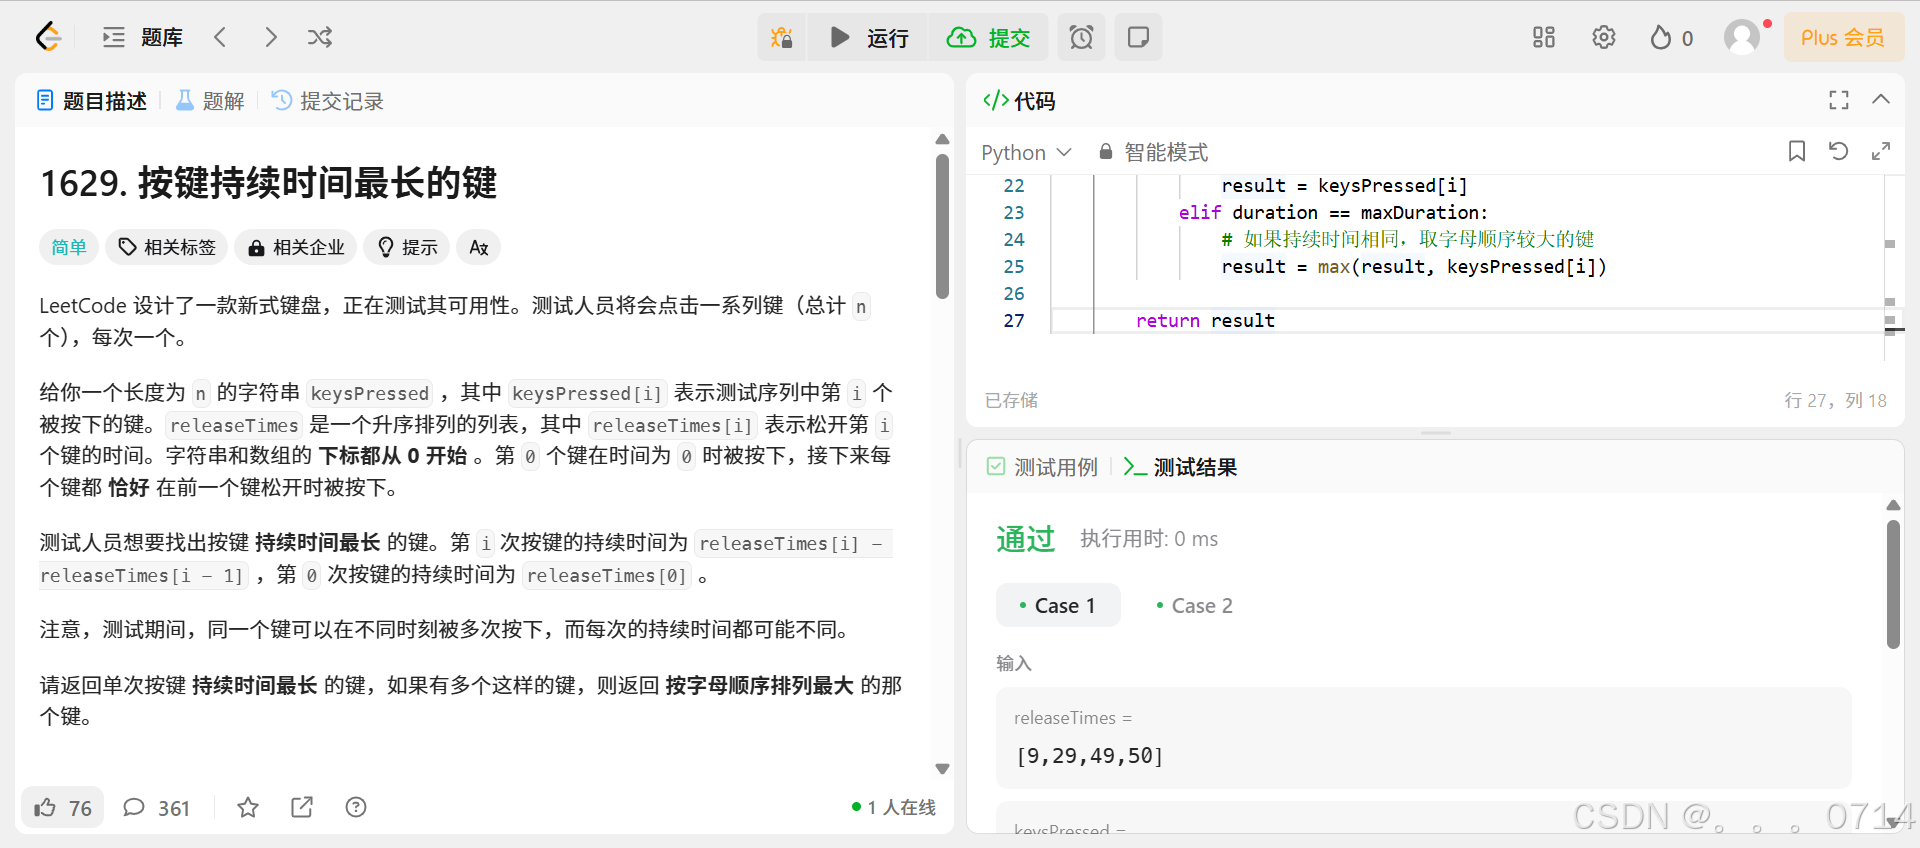Click description scroll down arrow
Viewport: 1920px width, 848px height.
[x=942, y=769]
